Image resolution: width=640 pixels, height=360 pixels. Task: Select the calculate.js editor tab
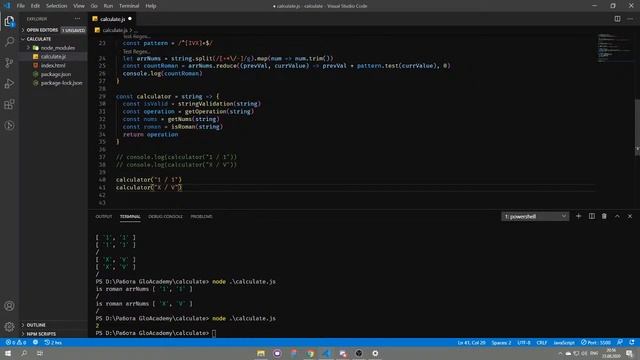tap(112, 19)
